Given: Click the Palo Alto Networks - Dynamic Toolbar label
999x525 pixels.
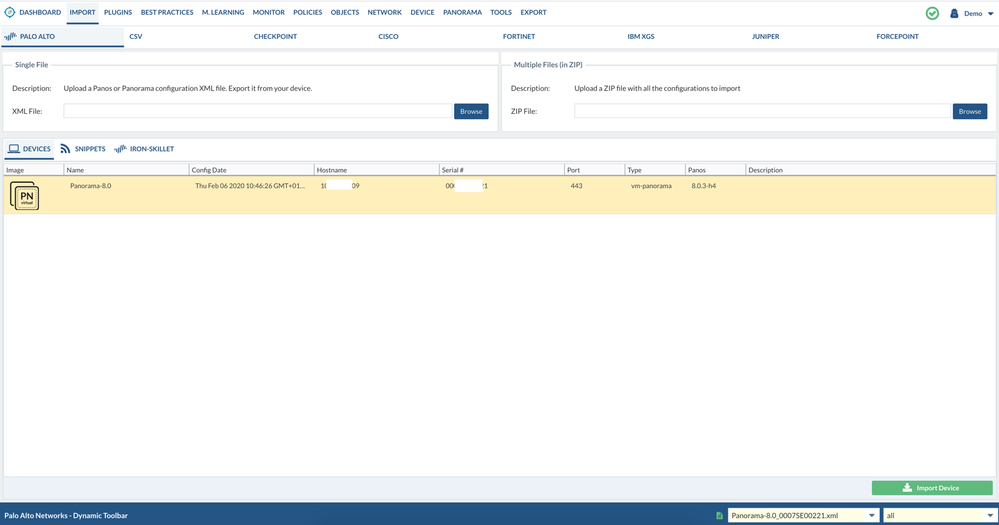Looking at the screenshot, I should [x=66, y=515].
